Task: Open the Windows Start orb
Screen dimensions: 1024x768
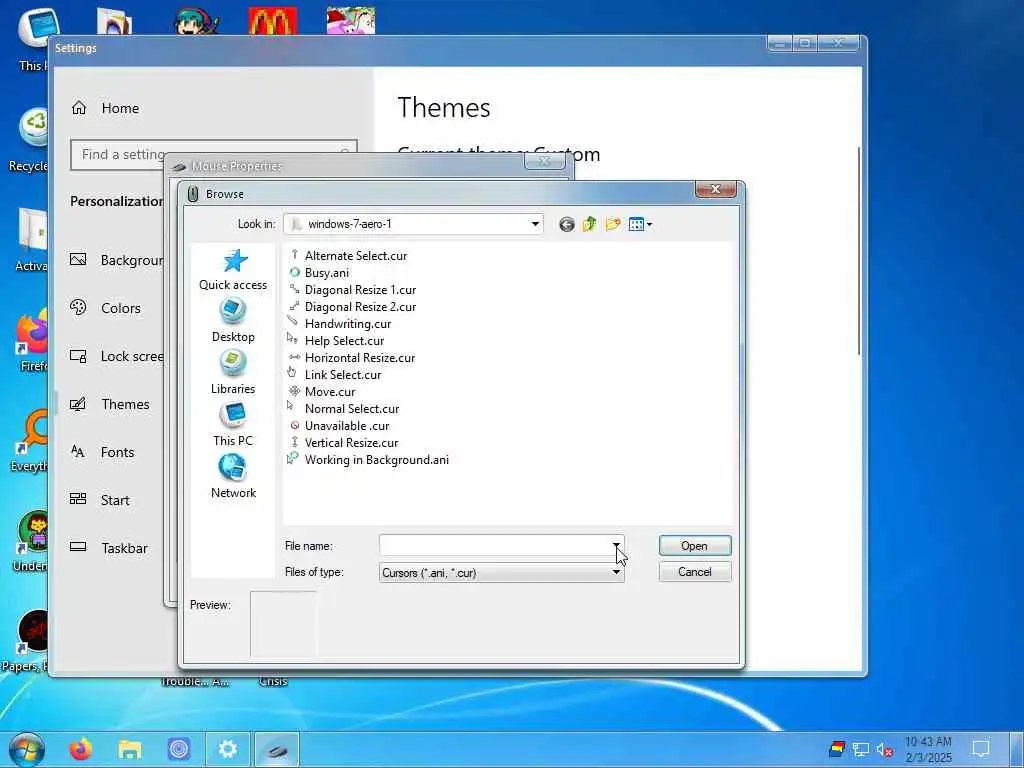Action: pos(27,749)
